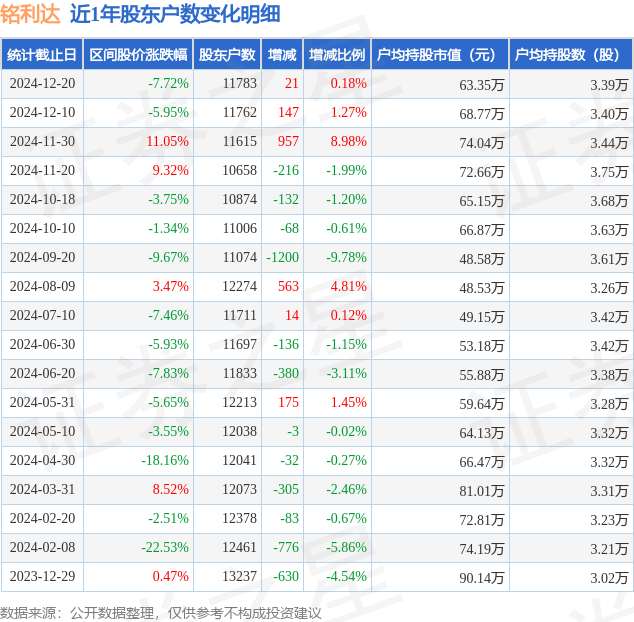The height and width of the screenshot is (622, 634).
Task: Click the change value 563
Action: [x=288, y=286]
